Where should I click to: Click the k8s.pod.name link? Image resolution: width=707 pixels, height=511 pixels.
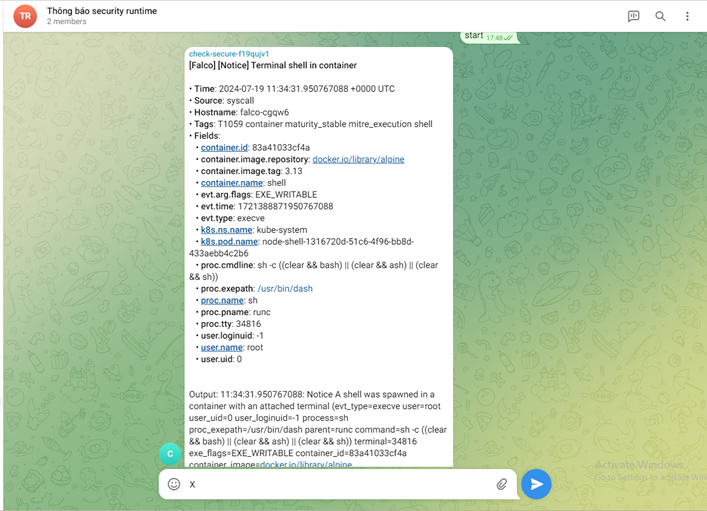coord(228,241)
